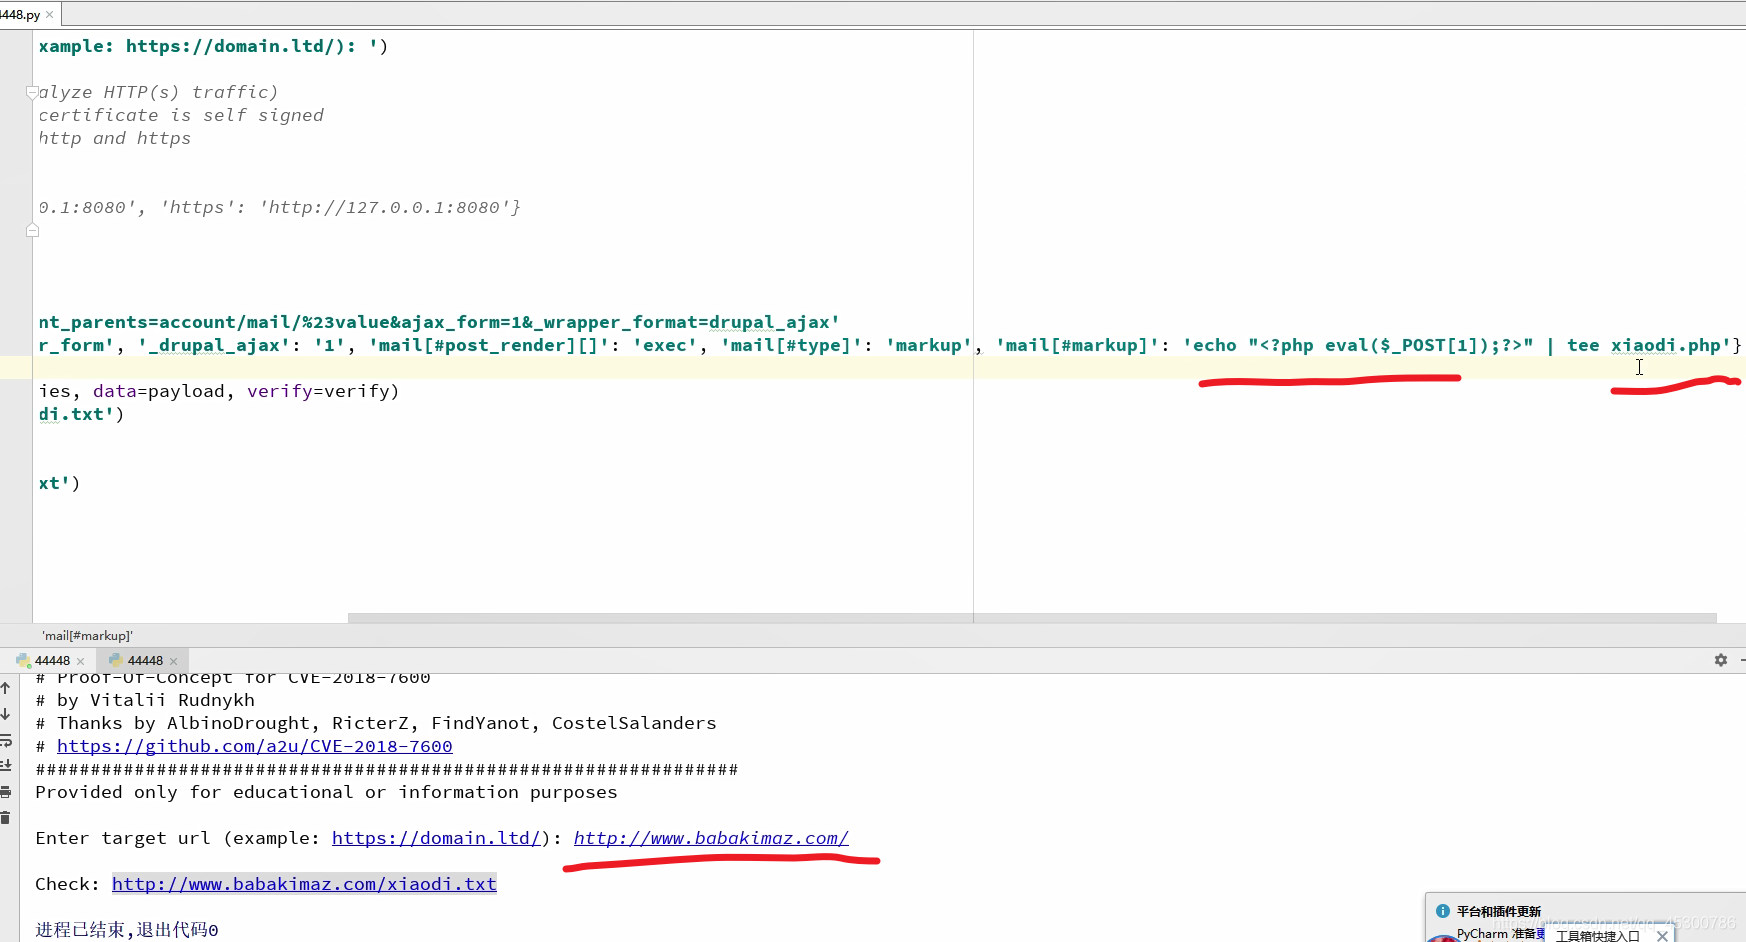Screen dimensions: 1746x942
Task: Select the second 44448 run tab
Action: tap(145, 661)
